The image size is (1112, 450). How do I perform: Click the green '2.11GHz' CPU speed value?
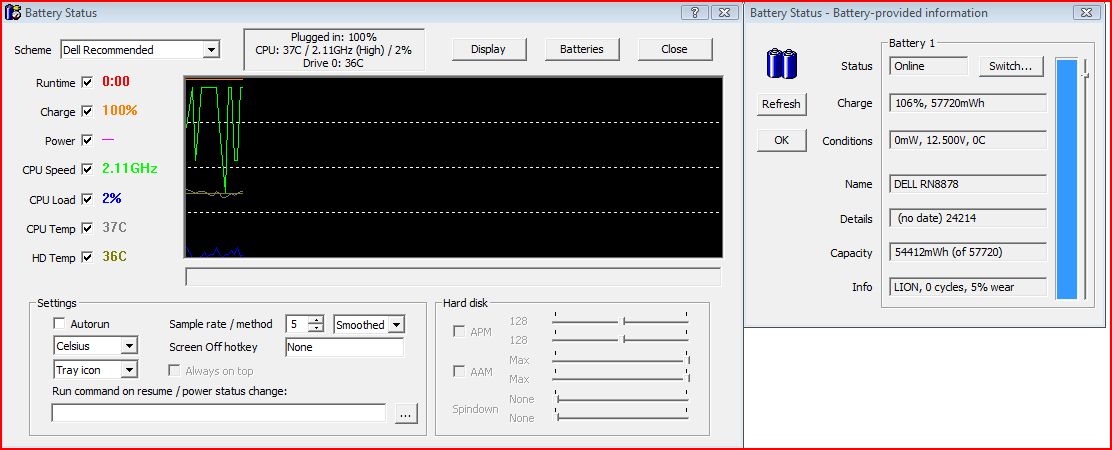coord(130,169)
